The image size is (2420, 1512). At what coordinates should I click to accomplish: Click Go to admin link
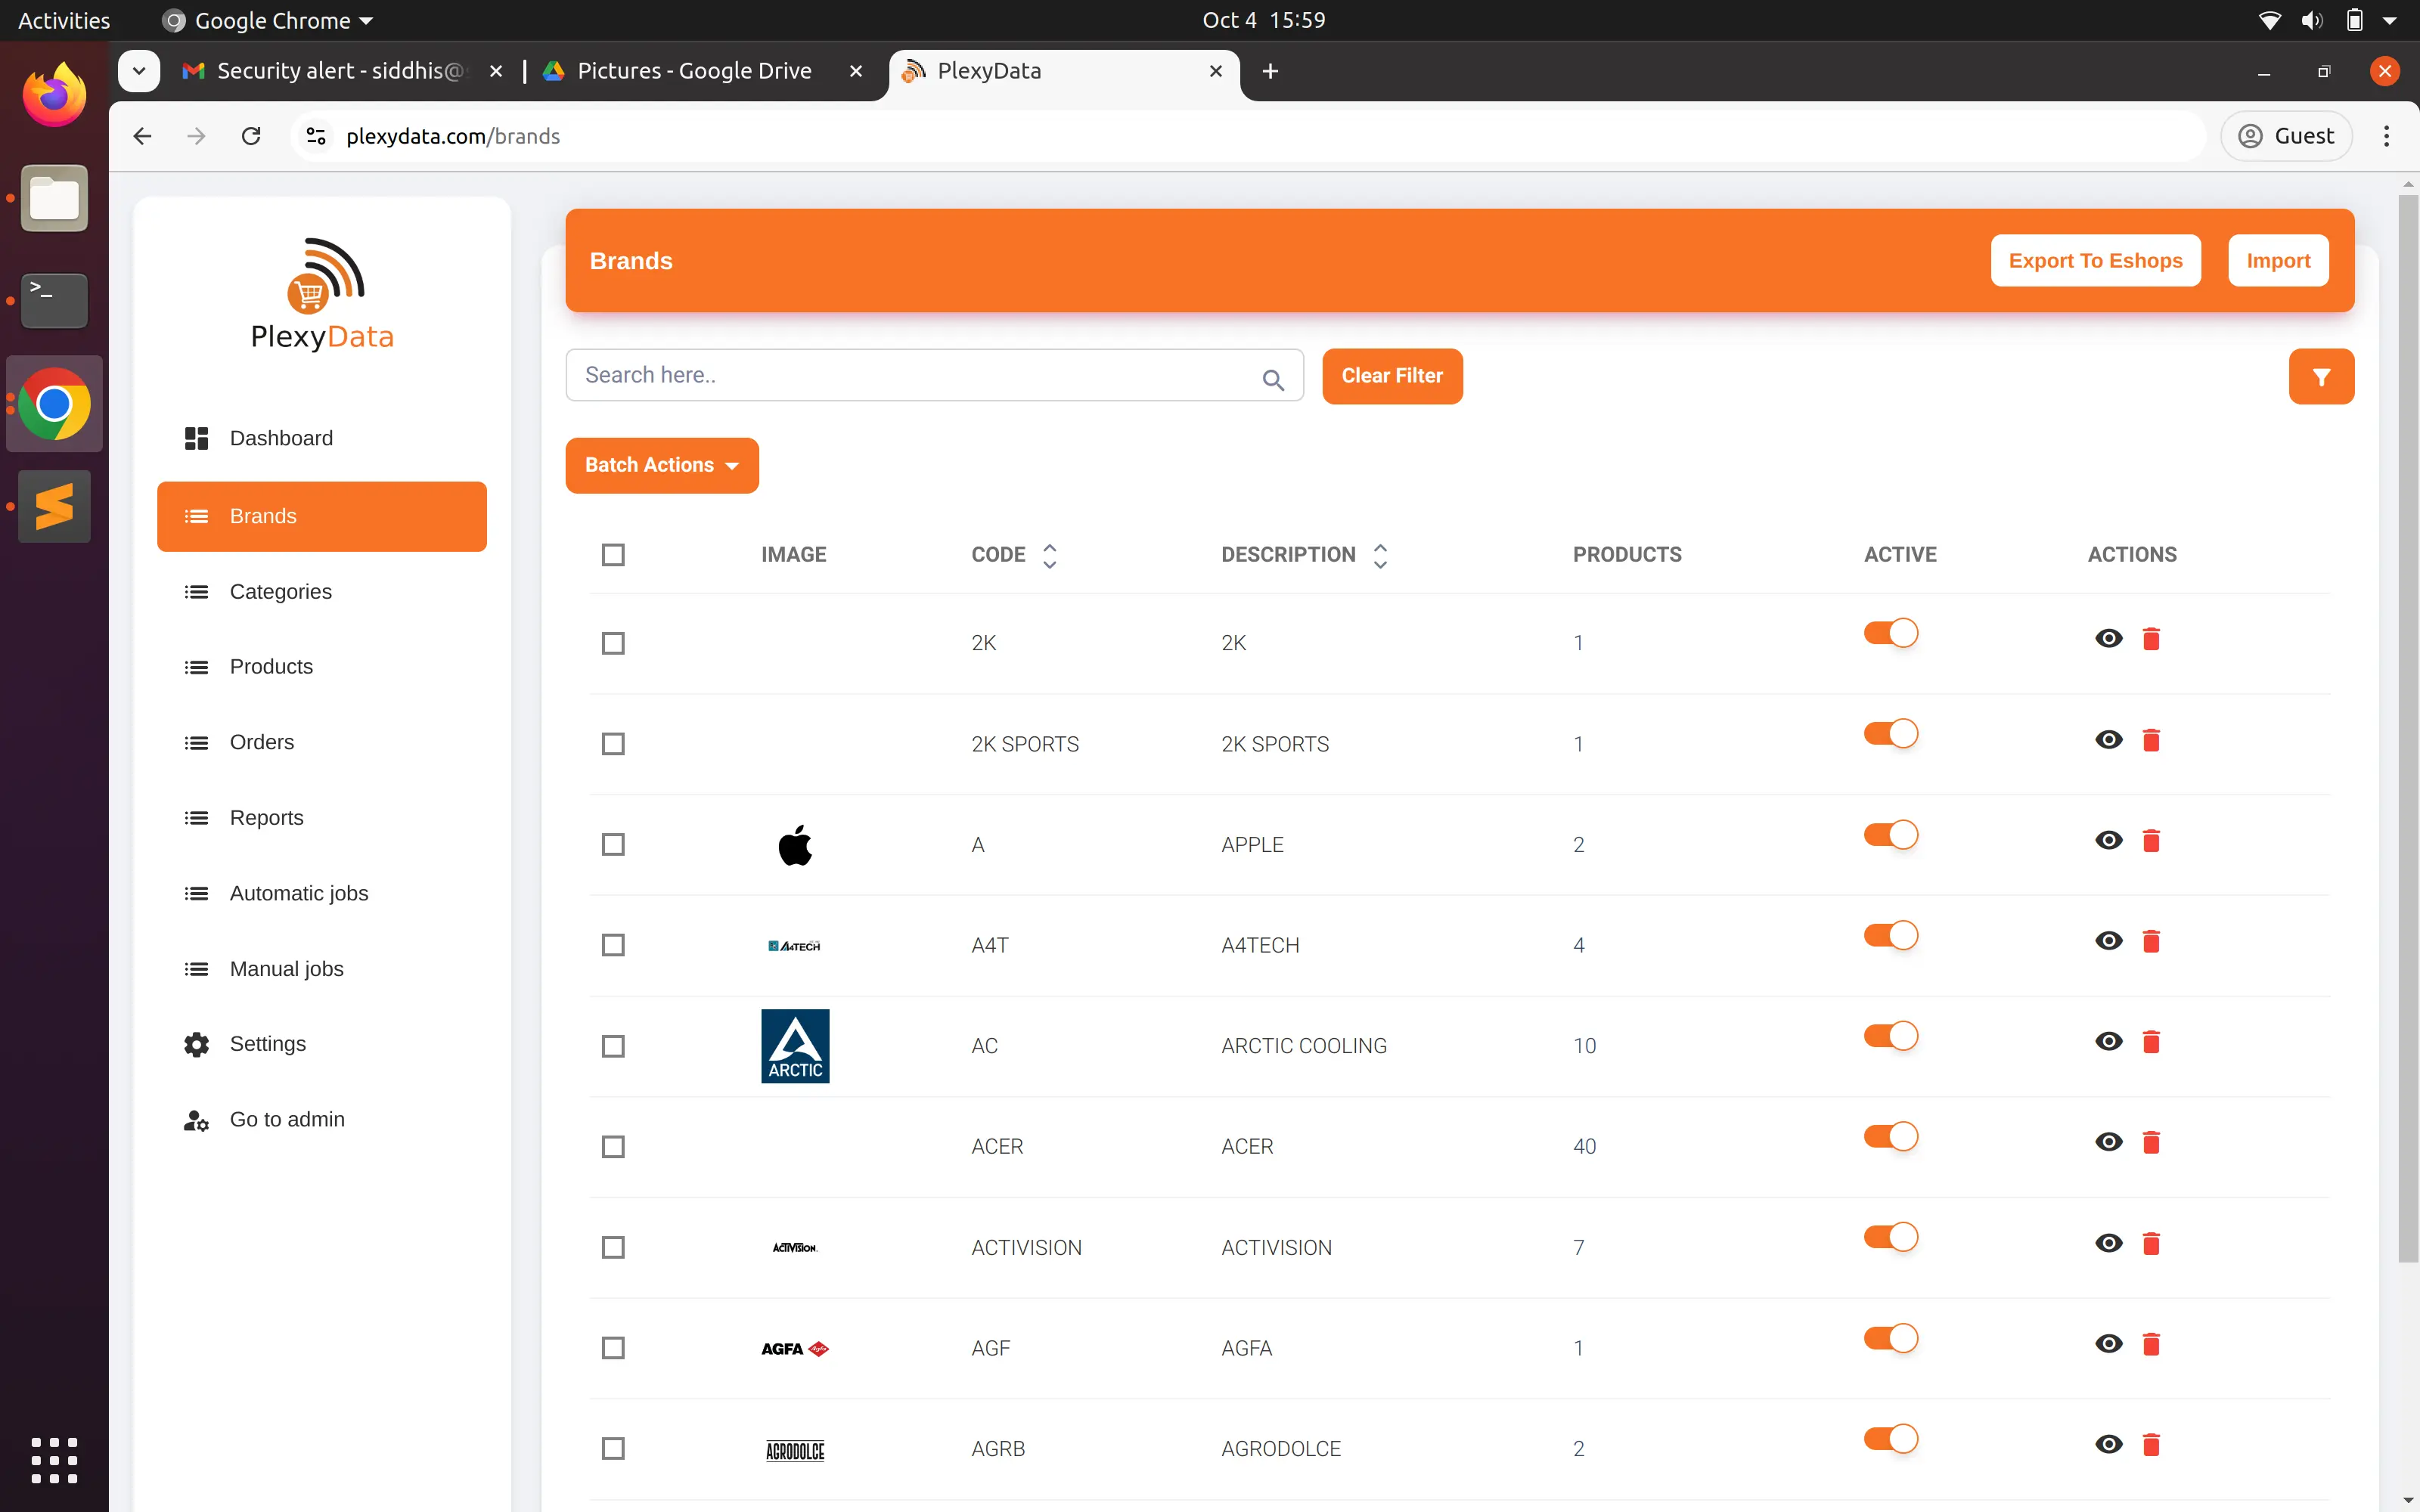pyautogui.click(x=322, y=1119)
